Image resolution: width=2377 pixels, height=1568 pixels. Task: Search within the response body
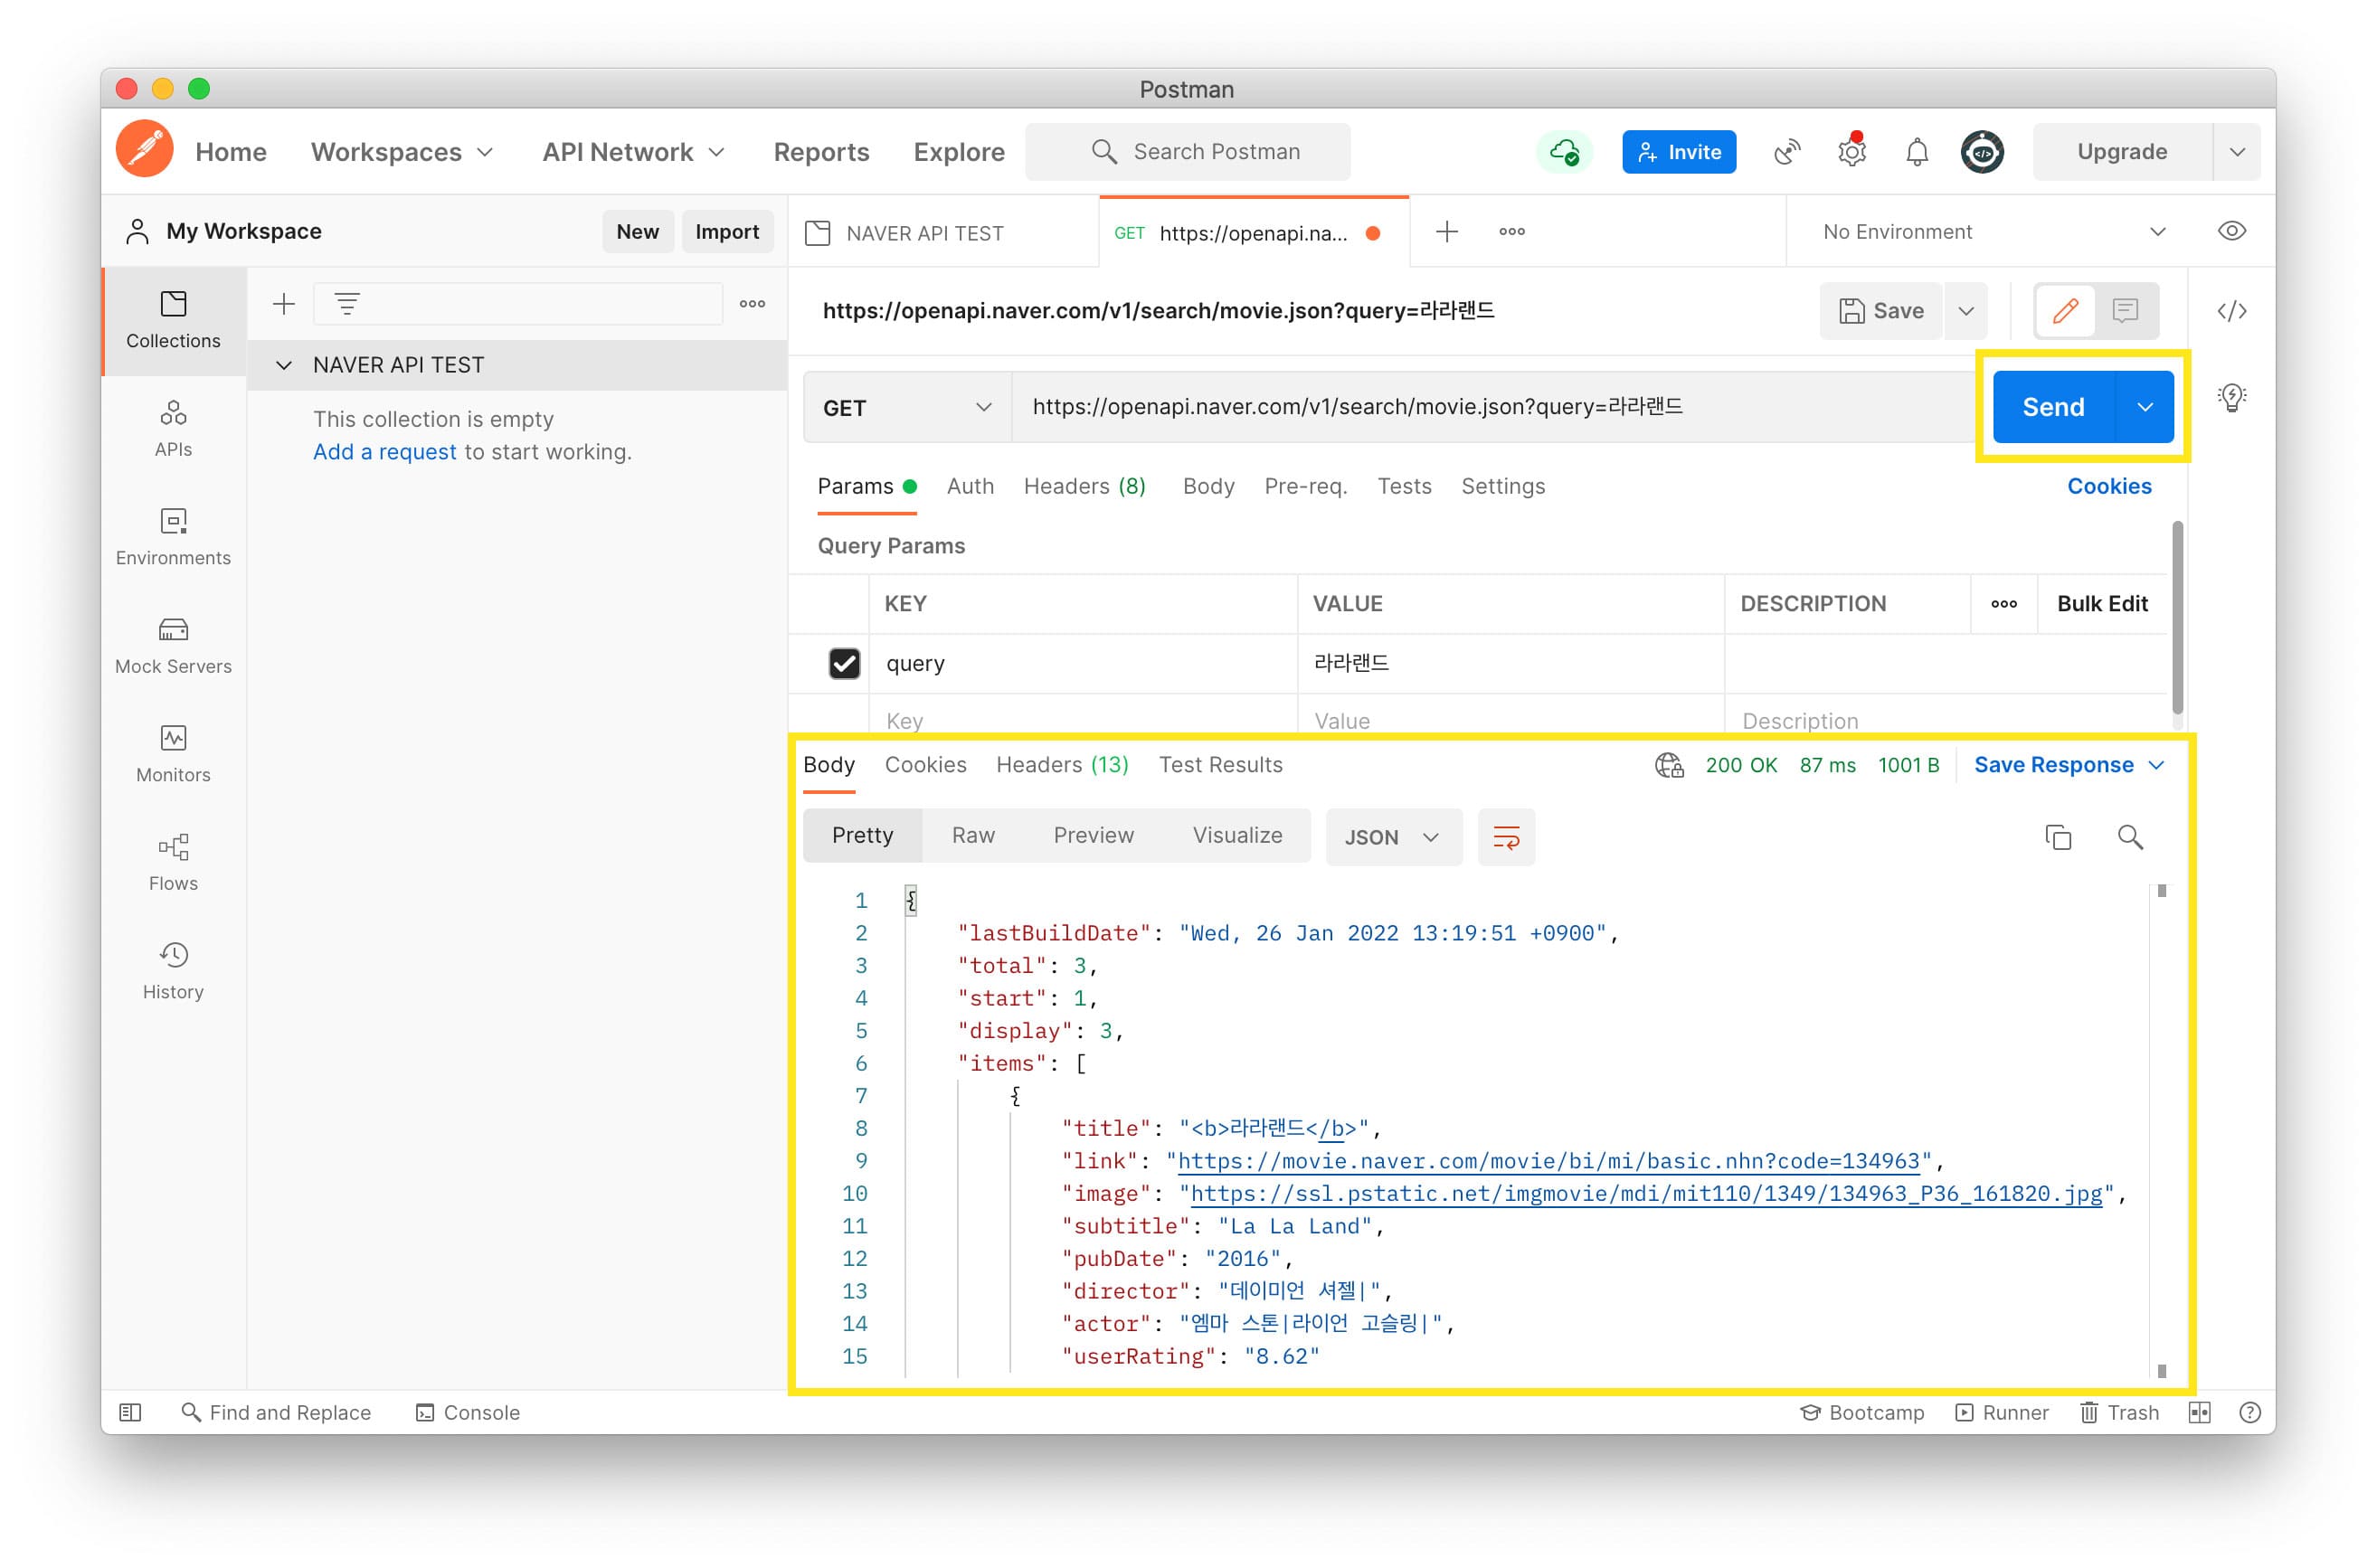coord(2129,837)
